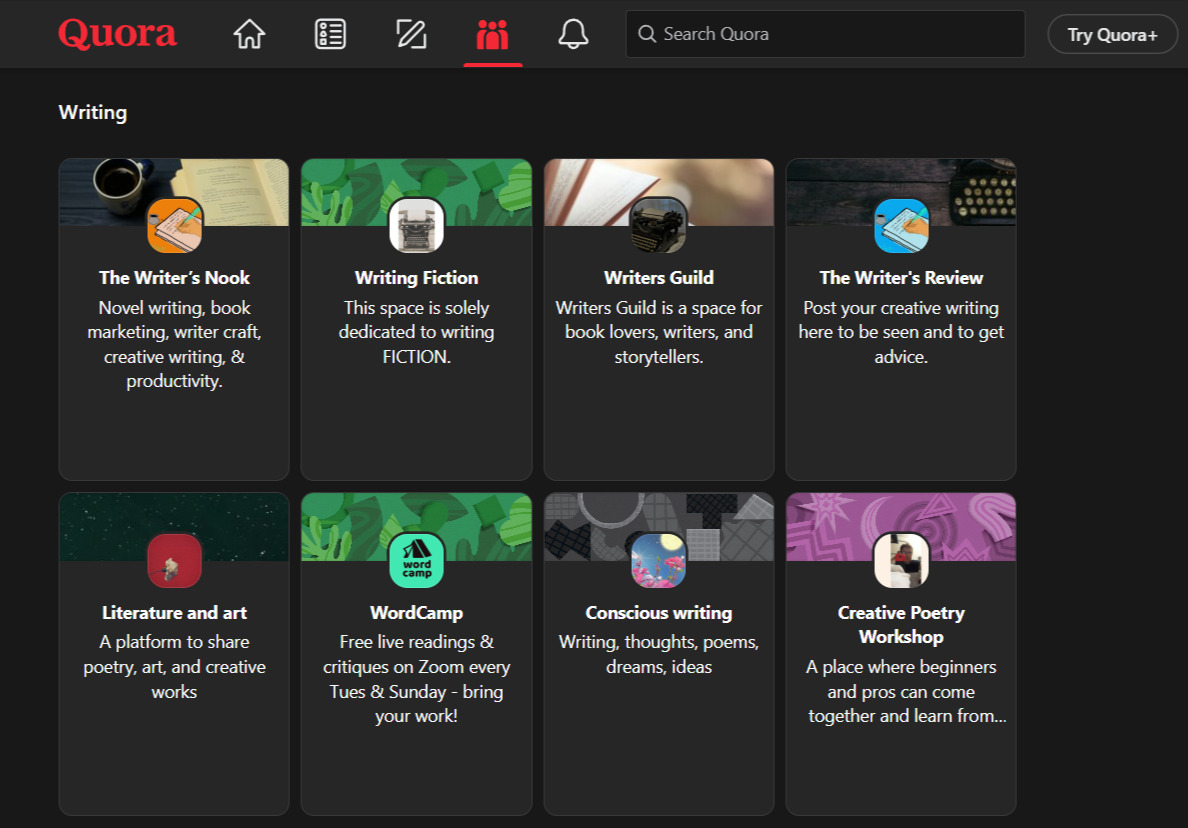The height and width of the screenshot is (828, 1188).
Task: Click the Writing section heading
Action: 93,113
